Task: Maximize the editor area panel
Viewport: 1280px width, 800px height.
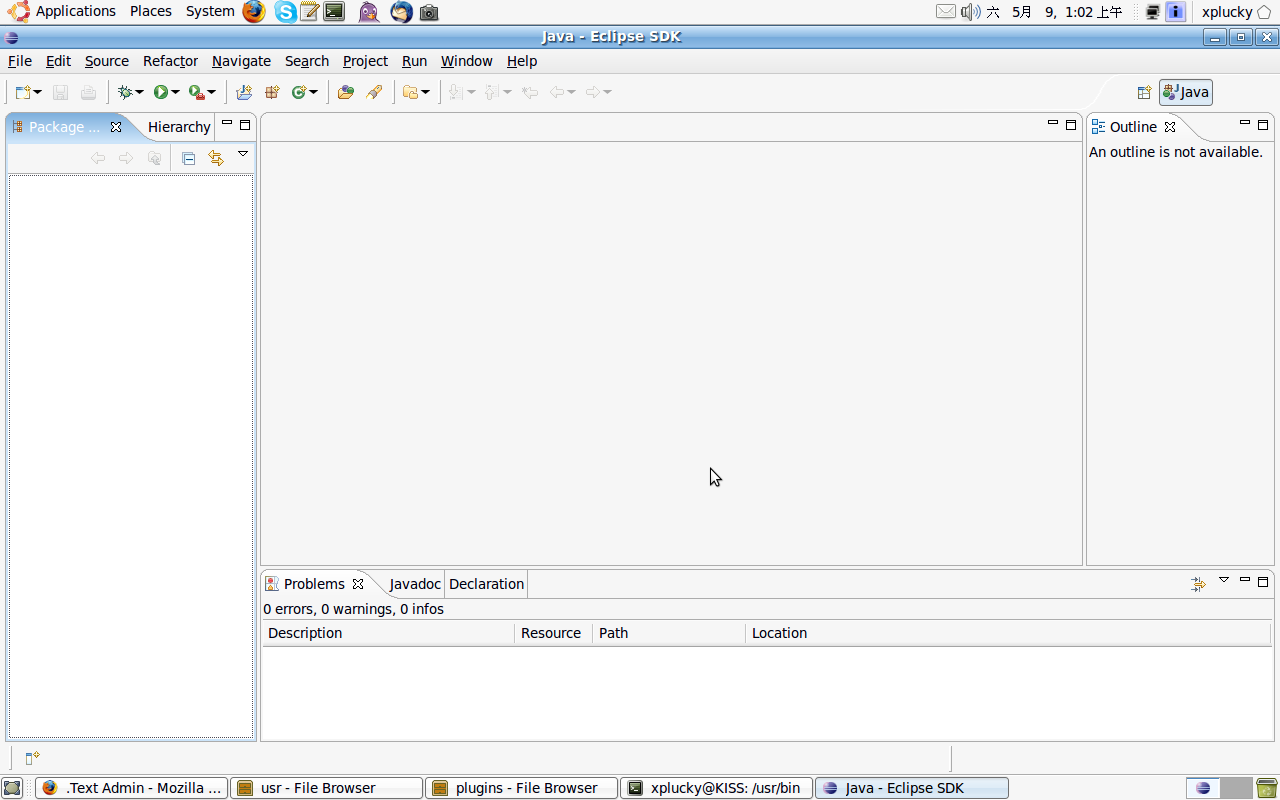Action: (x=1071, y=125)
